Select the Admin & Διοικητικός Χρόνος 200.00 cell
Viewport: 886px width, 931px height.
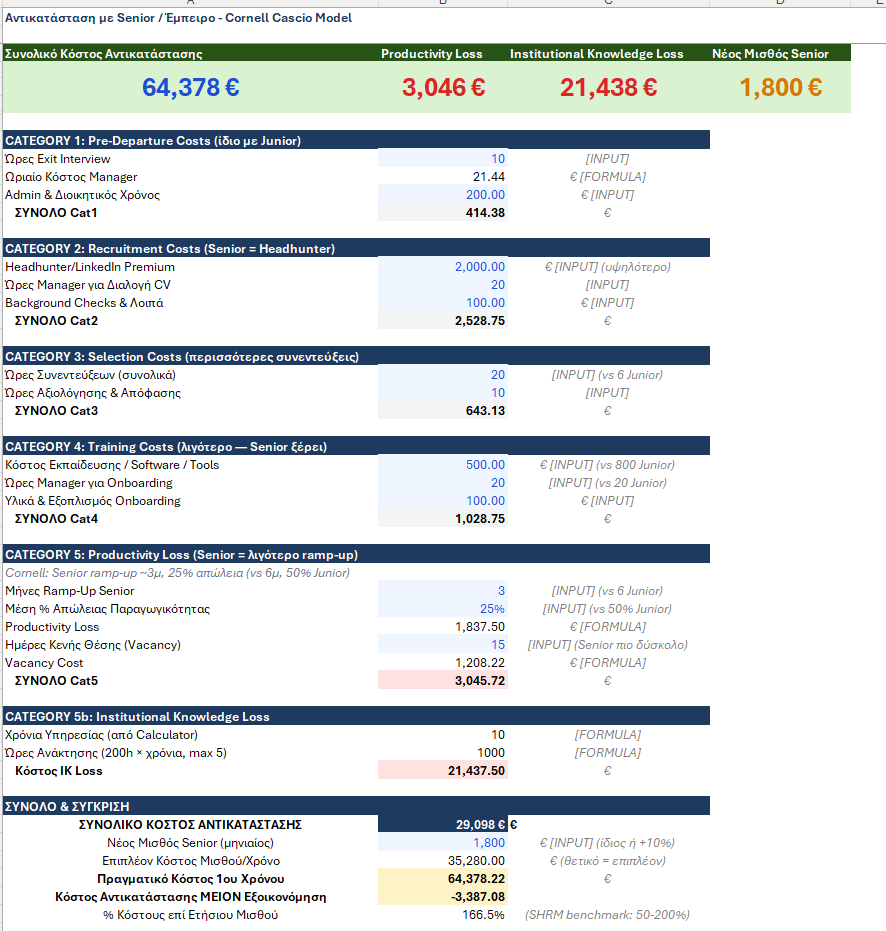click(x=443, y=195)
